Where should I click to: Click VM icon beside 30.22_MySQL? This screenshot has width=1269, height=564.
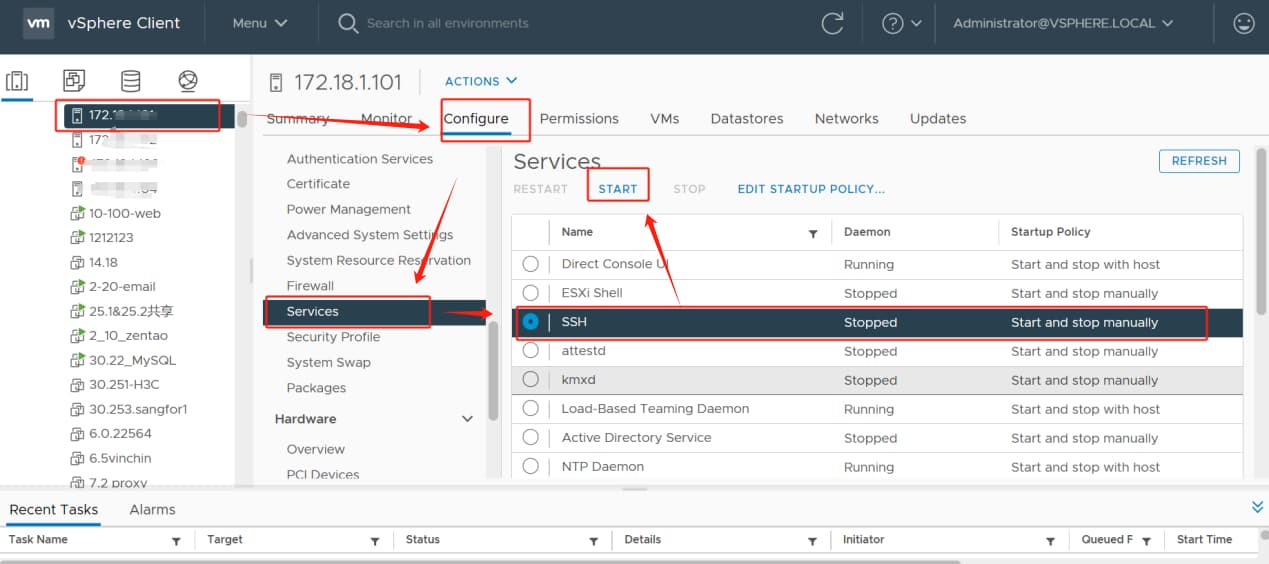(77, 360)
